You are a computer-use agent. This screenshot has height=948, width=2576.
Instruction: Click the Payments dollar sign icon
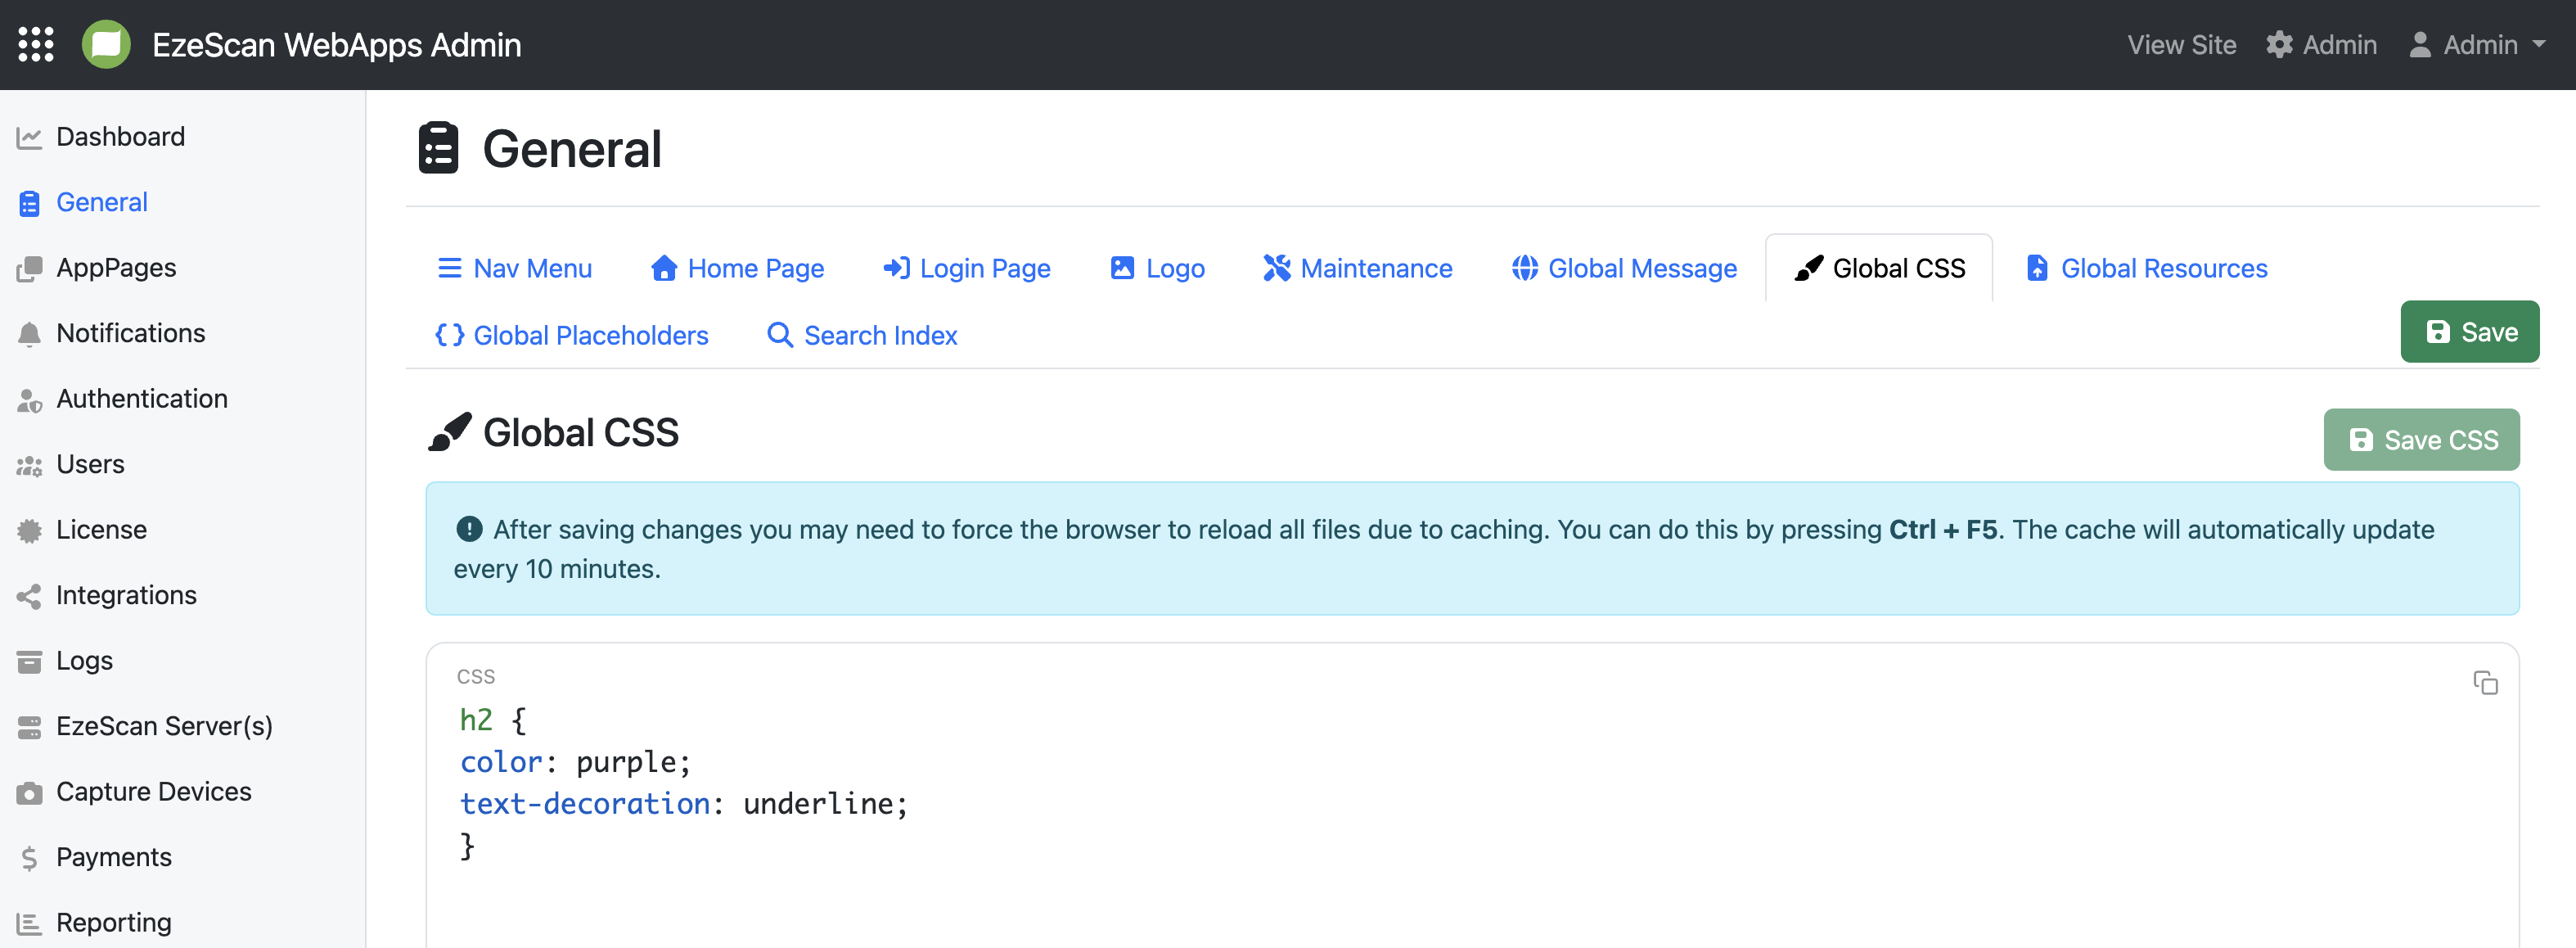click(x=29, y=858)
